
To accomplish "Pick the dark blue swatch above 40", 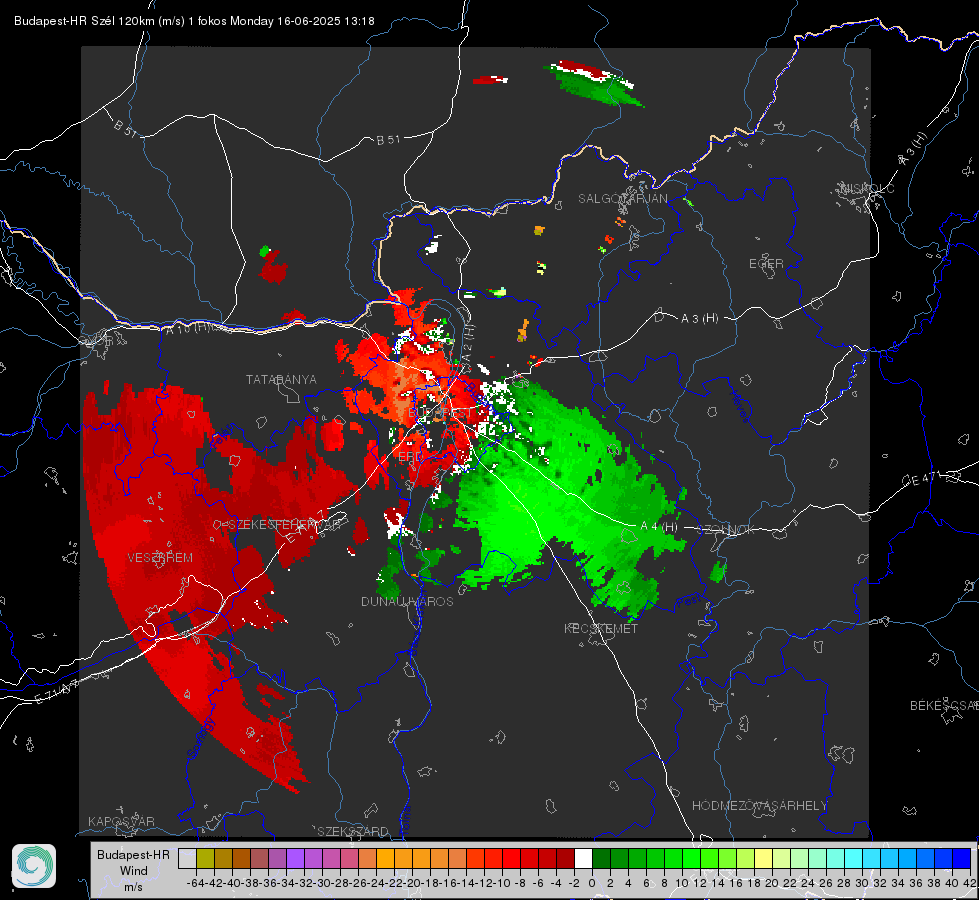I will tap(962, 858).
